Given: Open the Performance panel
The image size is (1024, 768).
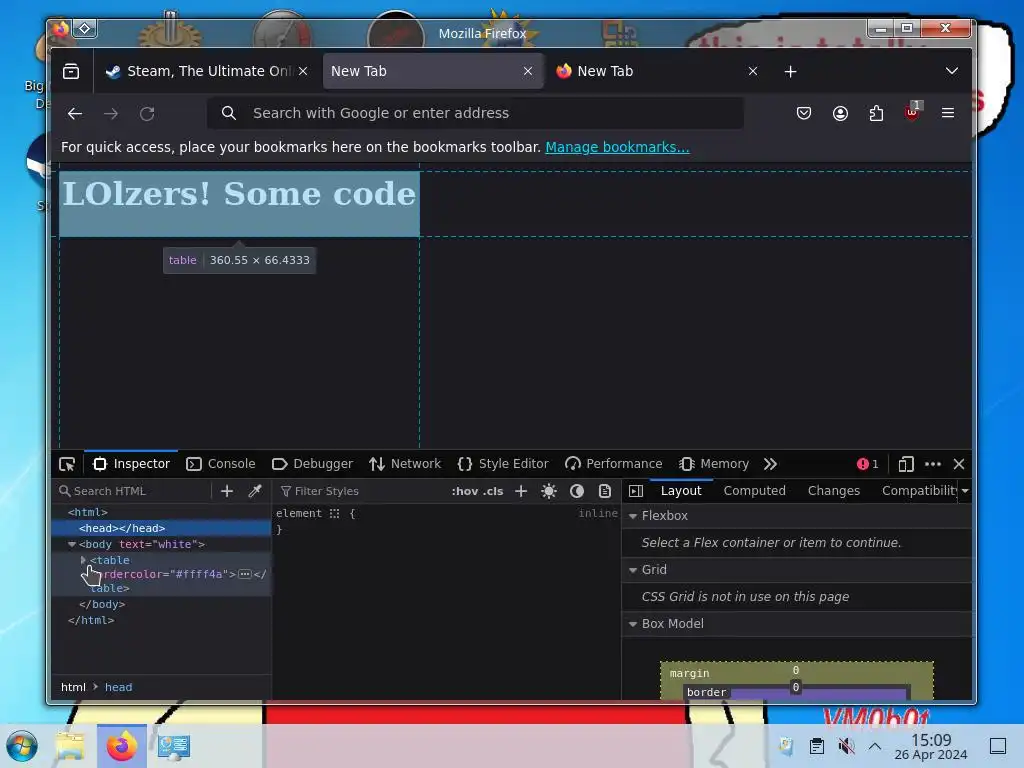Looking at the screenshot, I should (614, 464).
